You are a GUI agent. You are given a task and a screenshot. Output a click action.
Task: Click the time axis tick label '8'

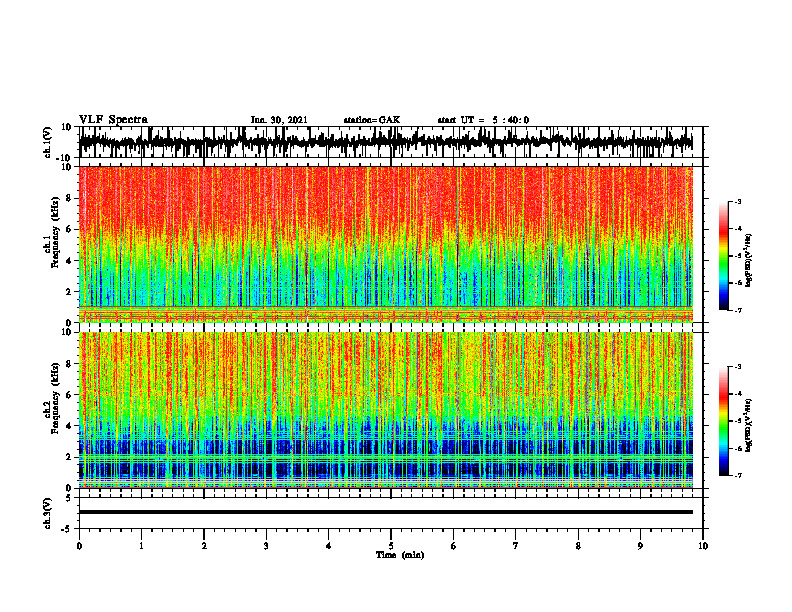[578, 546]
